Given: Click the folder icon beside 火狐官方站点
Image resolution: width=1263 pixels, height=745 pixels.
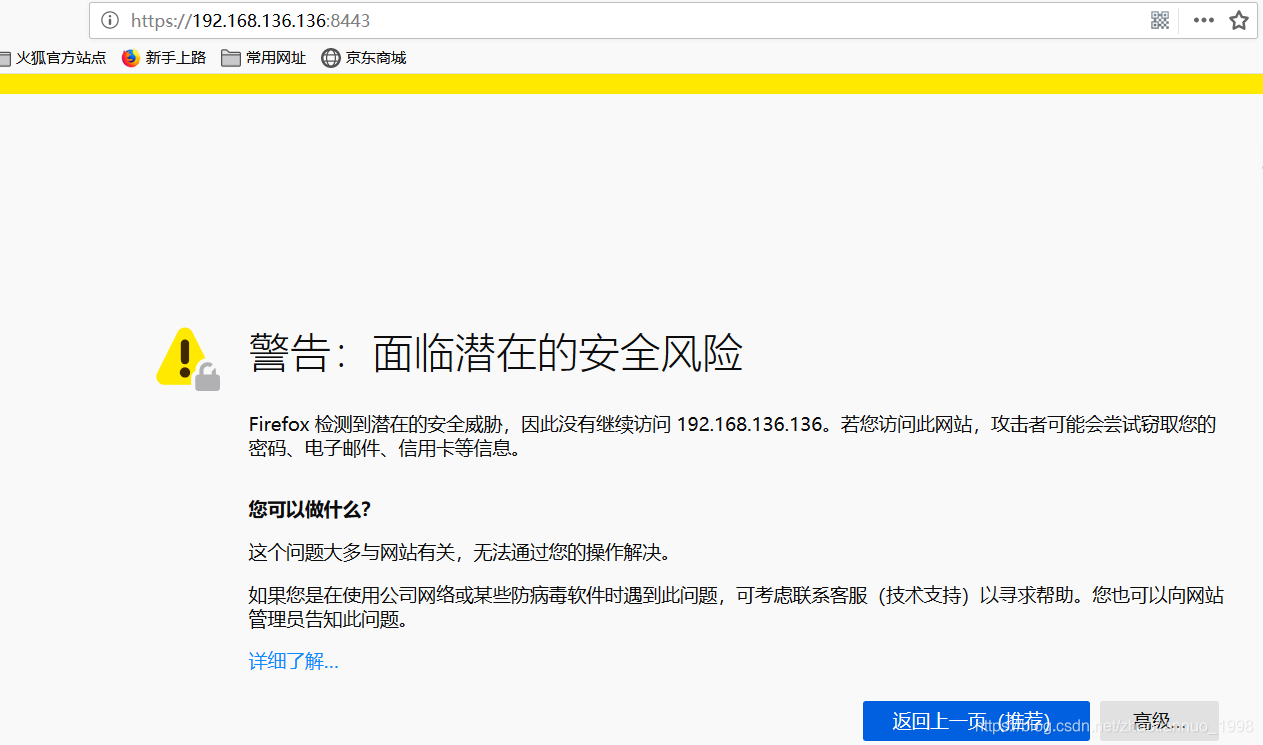Looking at the screenshot, I should [x=6, y=57].
